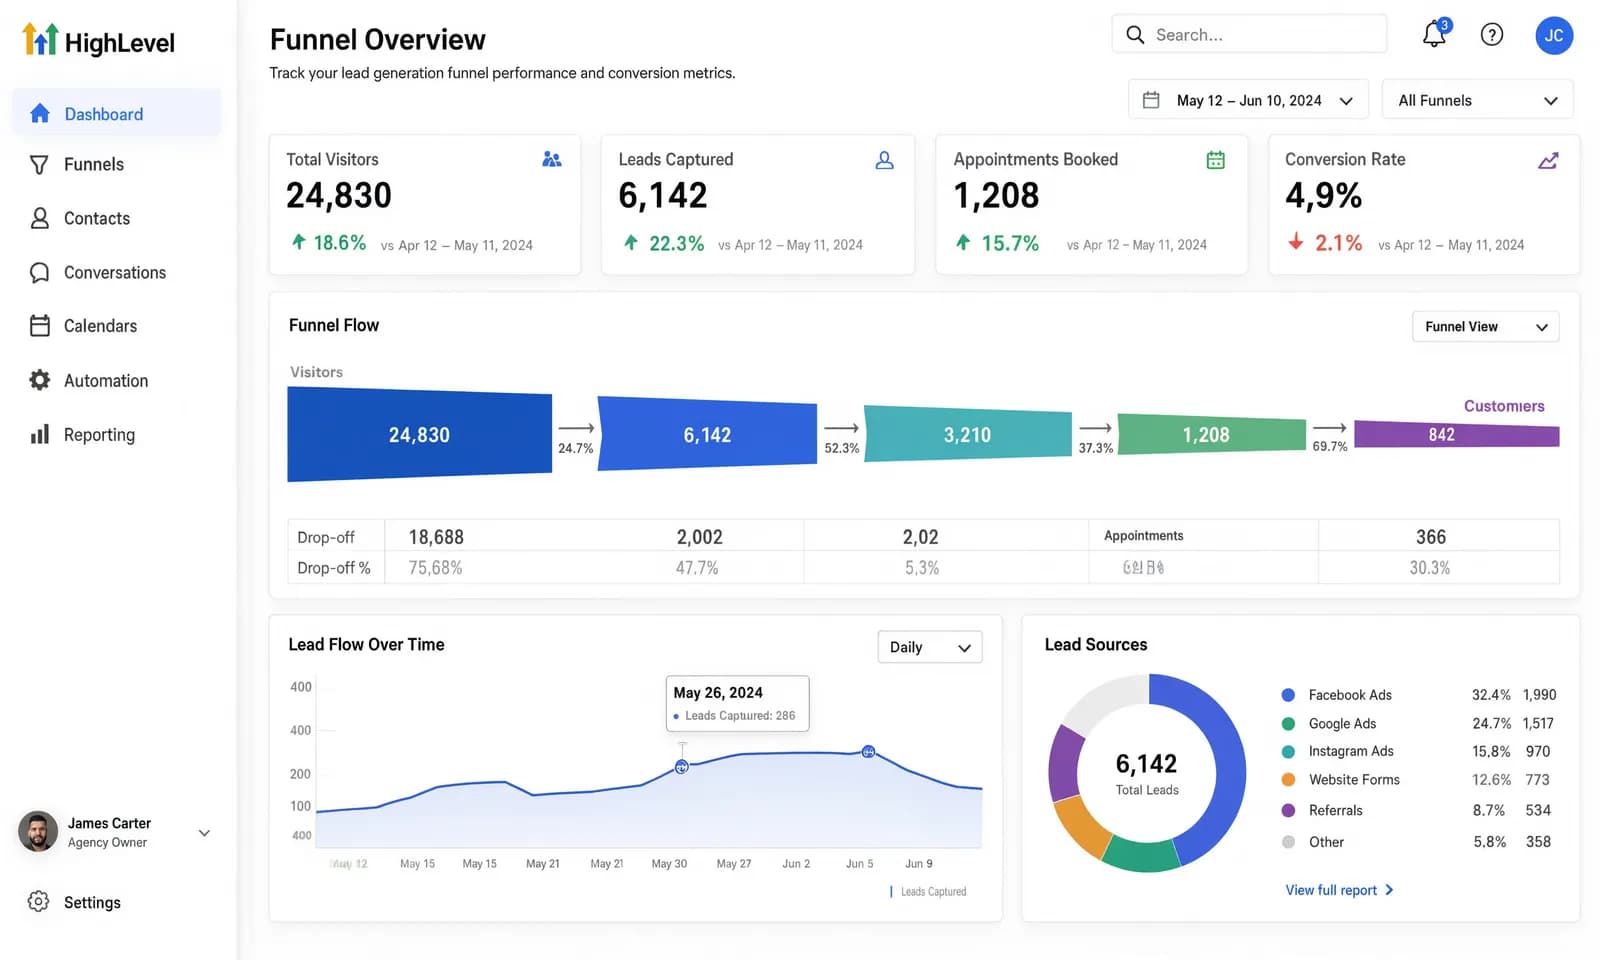This screenshot has width=1600, height=960.
Task: Expand the James Carter account chevron
Action: coord(204,832)
